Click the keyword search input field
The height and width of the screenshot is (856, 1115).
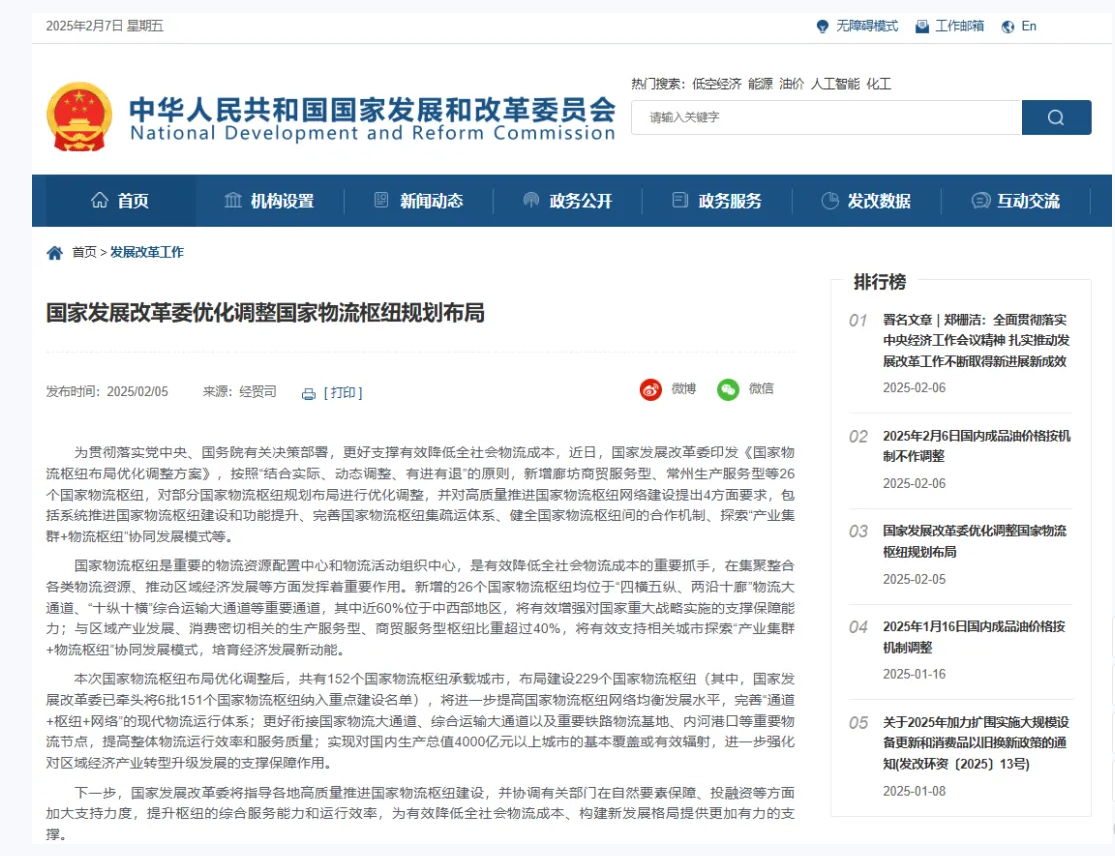(826, 118)
